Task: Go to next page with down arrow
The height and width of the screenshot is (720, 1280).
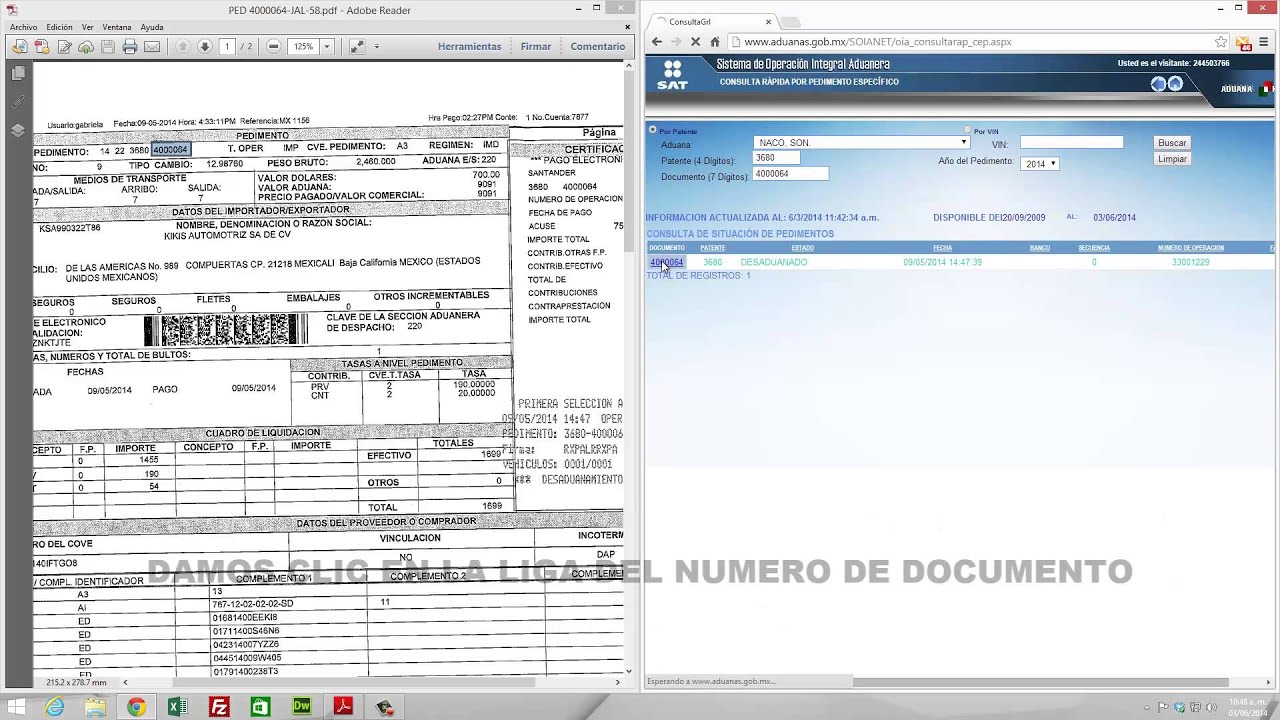Action: (204, 47)
